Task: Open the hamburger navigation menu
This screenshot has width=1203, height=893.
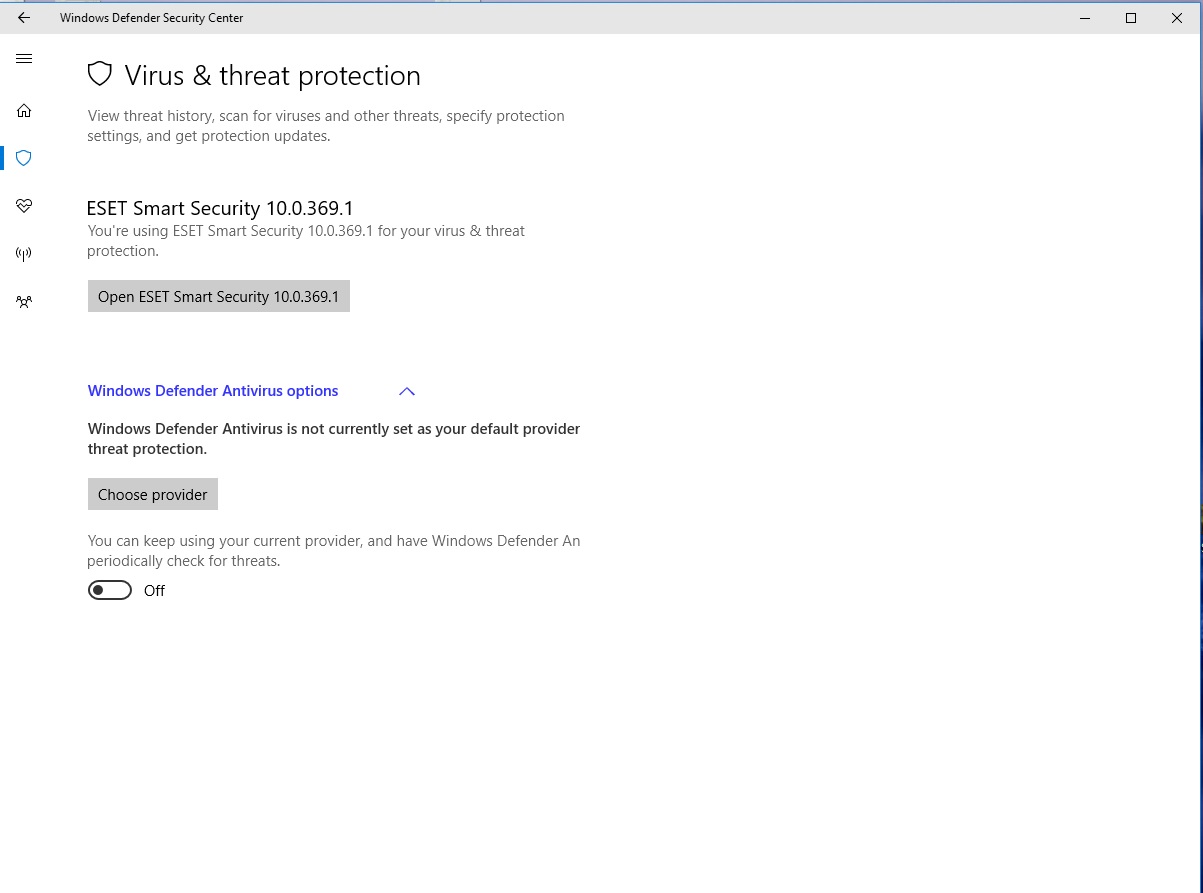Action: (24, 59)
